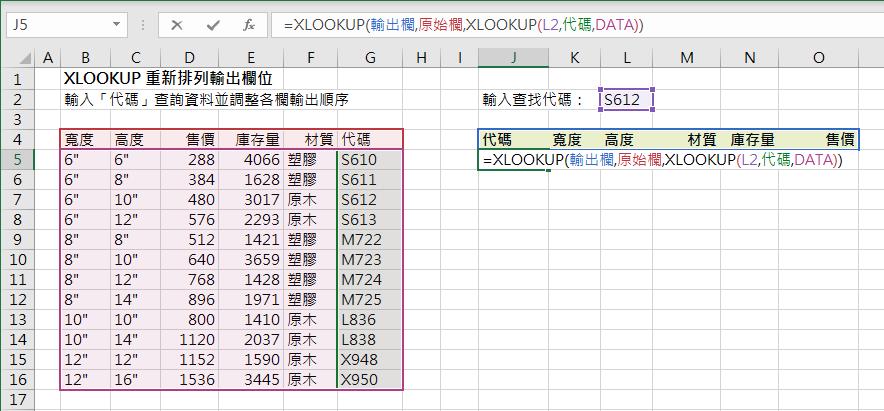The image size is (884, 411).
Task: Click code cell L836
Action: (x=370, y=320)
